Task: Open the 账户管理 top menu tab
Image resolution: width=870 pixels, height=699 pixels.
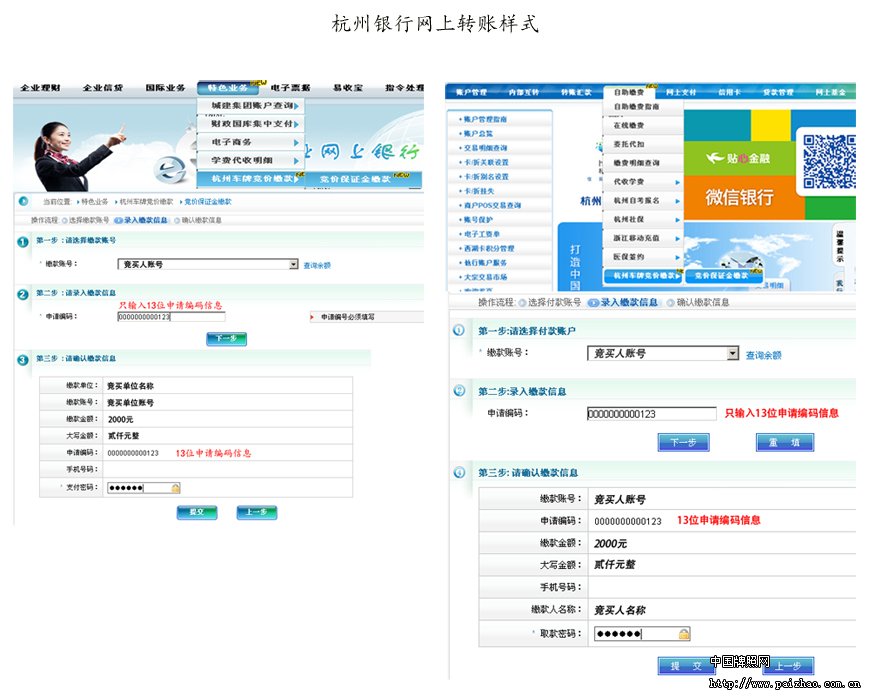Action: [x=472, y=92]
